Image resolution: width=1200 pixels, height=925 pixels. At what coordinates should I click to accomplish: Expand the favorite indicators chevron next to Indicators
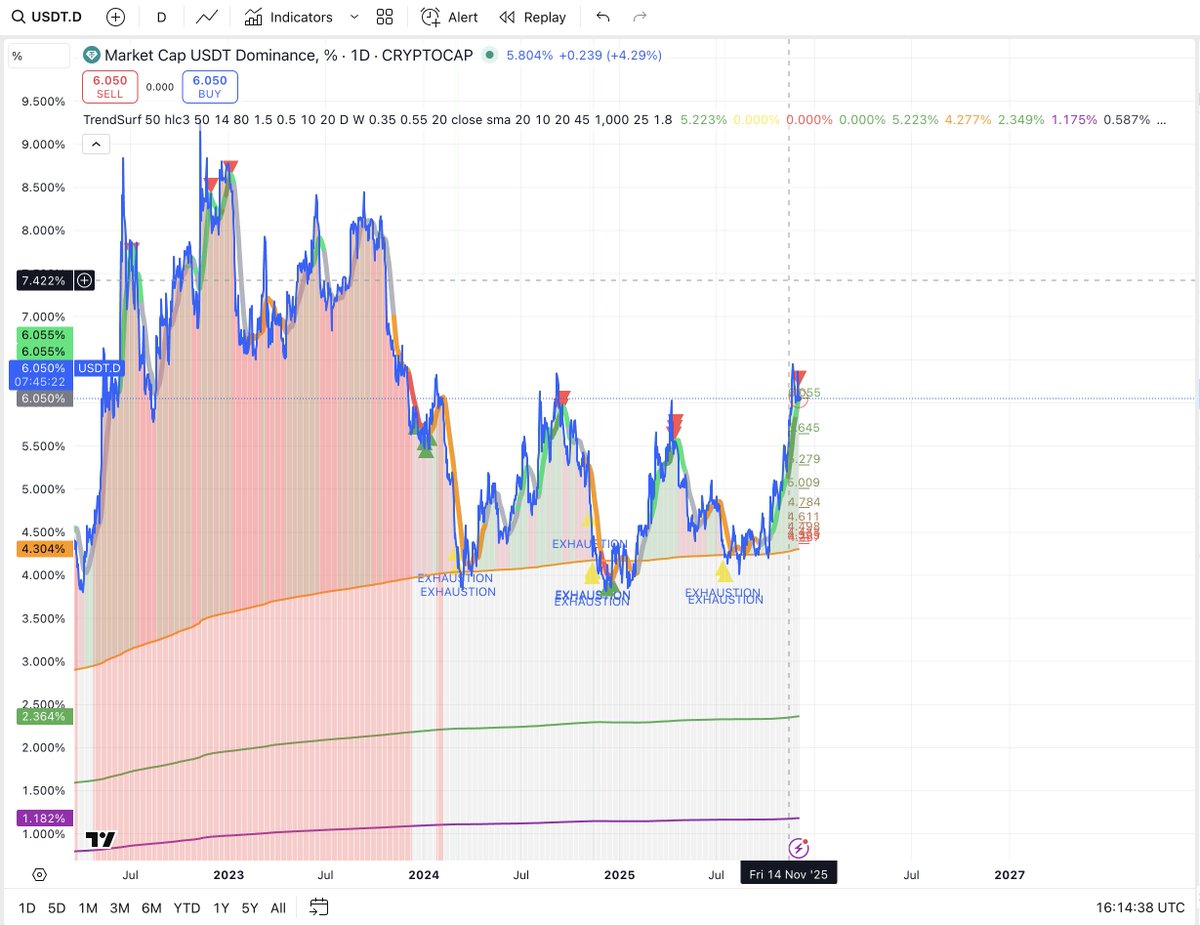point(354,17)
